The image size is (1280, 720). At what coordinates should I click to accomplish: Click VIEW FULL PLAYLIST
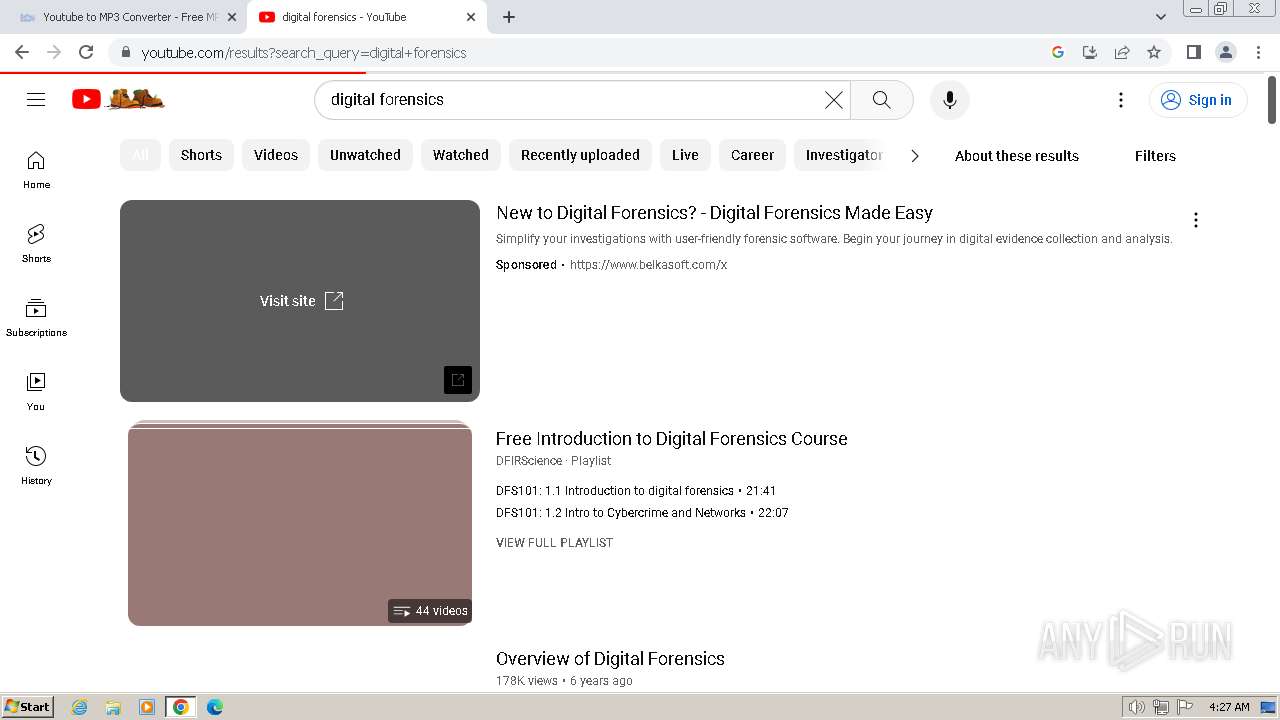[554, 543]
